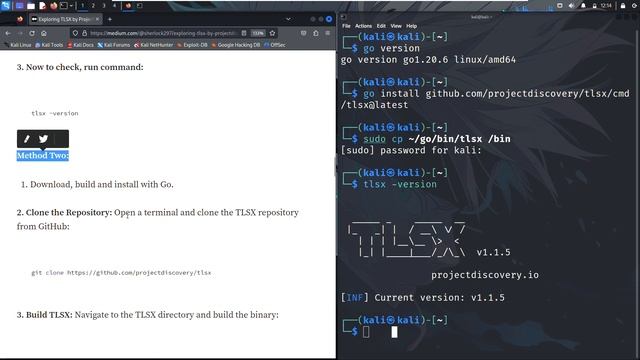
Task: Open the Kali Tools bookmark
Action: 49,45
